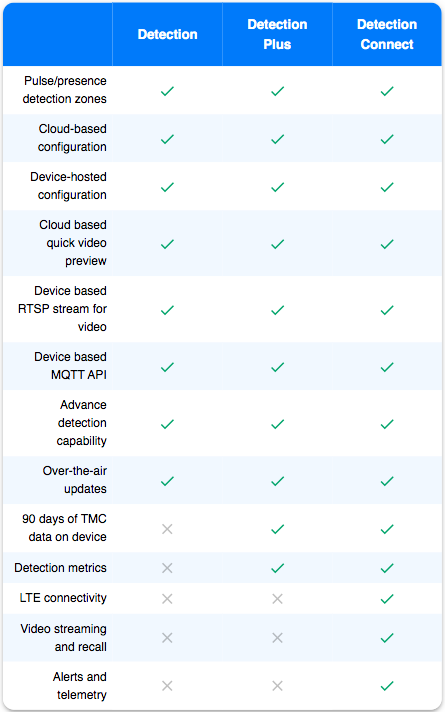
Task: Click the Detection metrics checkmark under Detection Plus
Action: [x=277, y=568]
